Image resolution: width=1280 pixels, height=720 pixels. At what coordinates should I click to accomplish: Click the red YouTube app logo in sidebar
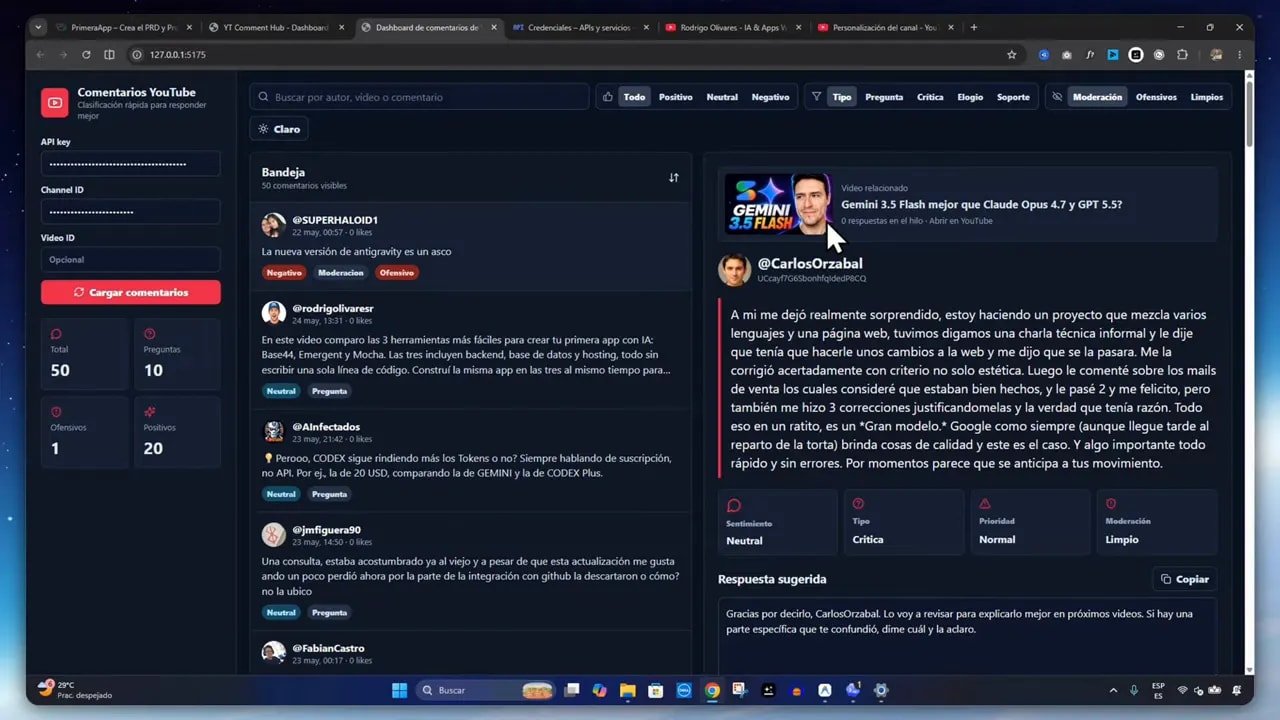click(x=54, y=102)
